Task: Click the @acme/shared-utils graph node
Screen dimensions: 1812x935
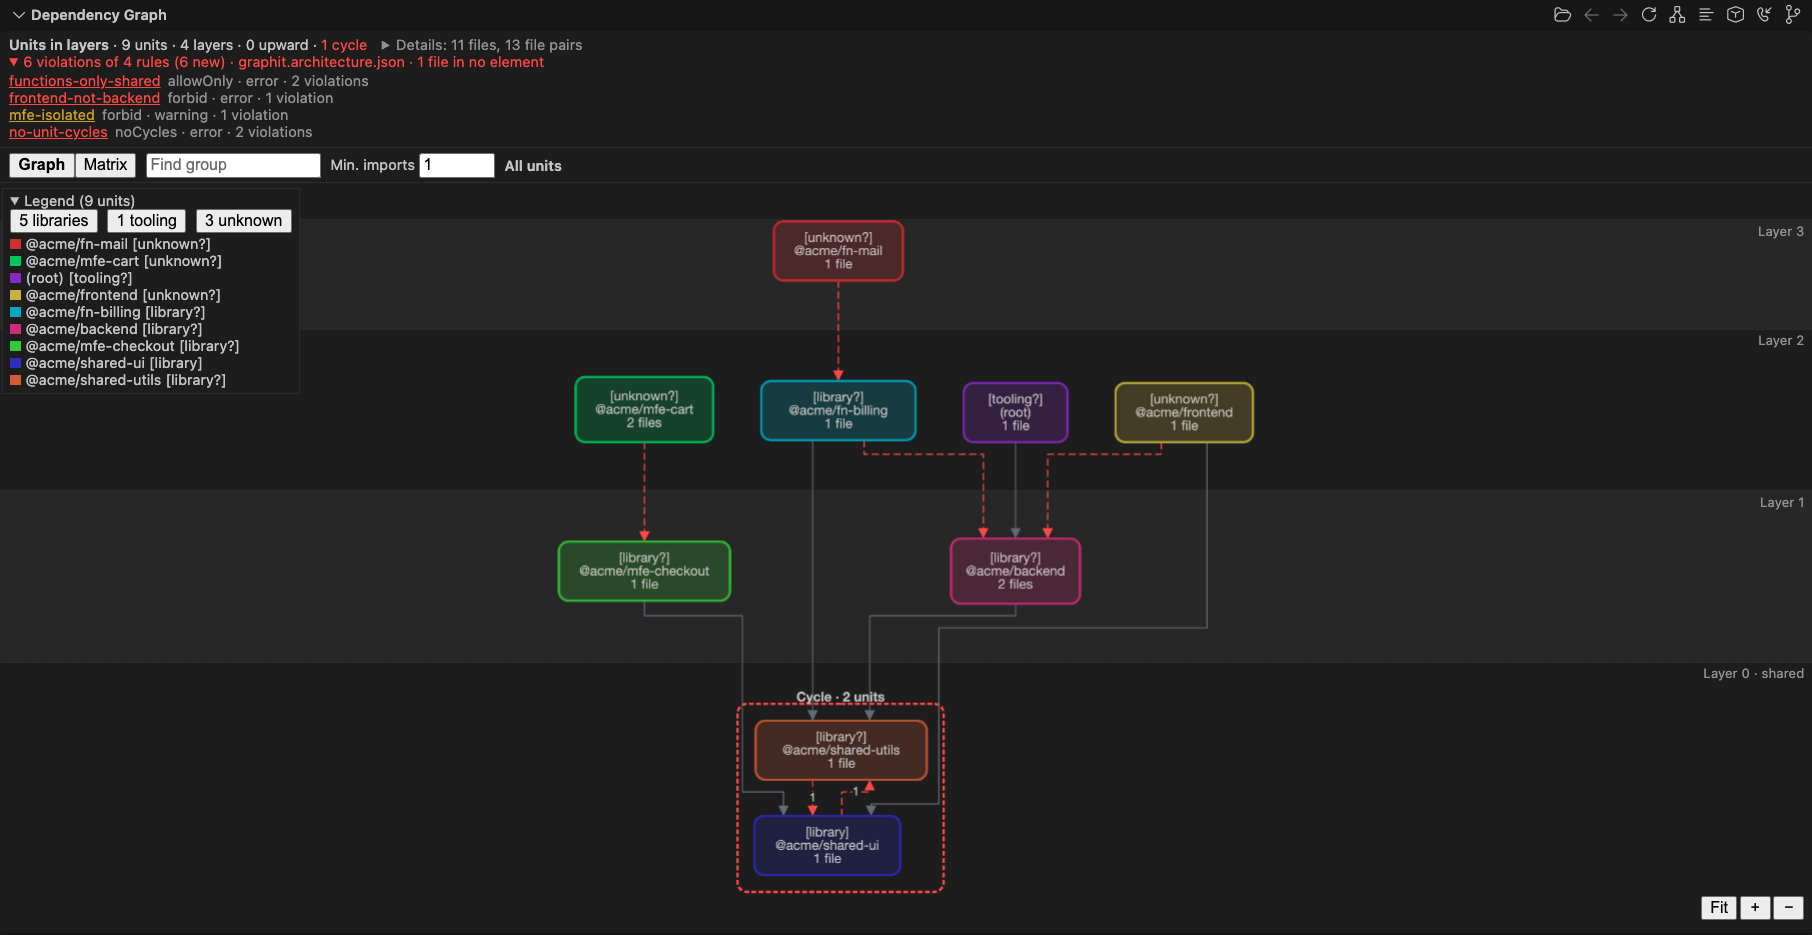Action: pyautogui.click(x=841, y=750)
